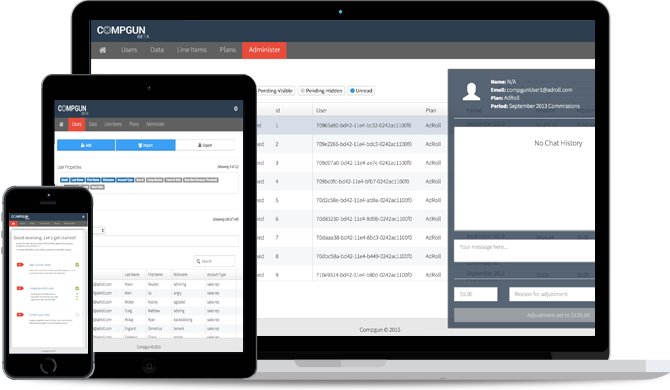Screen dimensions: 670x390
Task: Select the Administer tab on the laptop
Action: pyautogui.click(x=264, y=50)
